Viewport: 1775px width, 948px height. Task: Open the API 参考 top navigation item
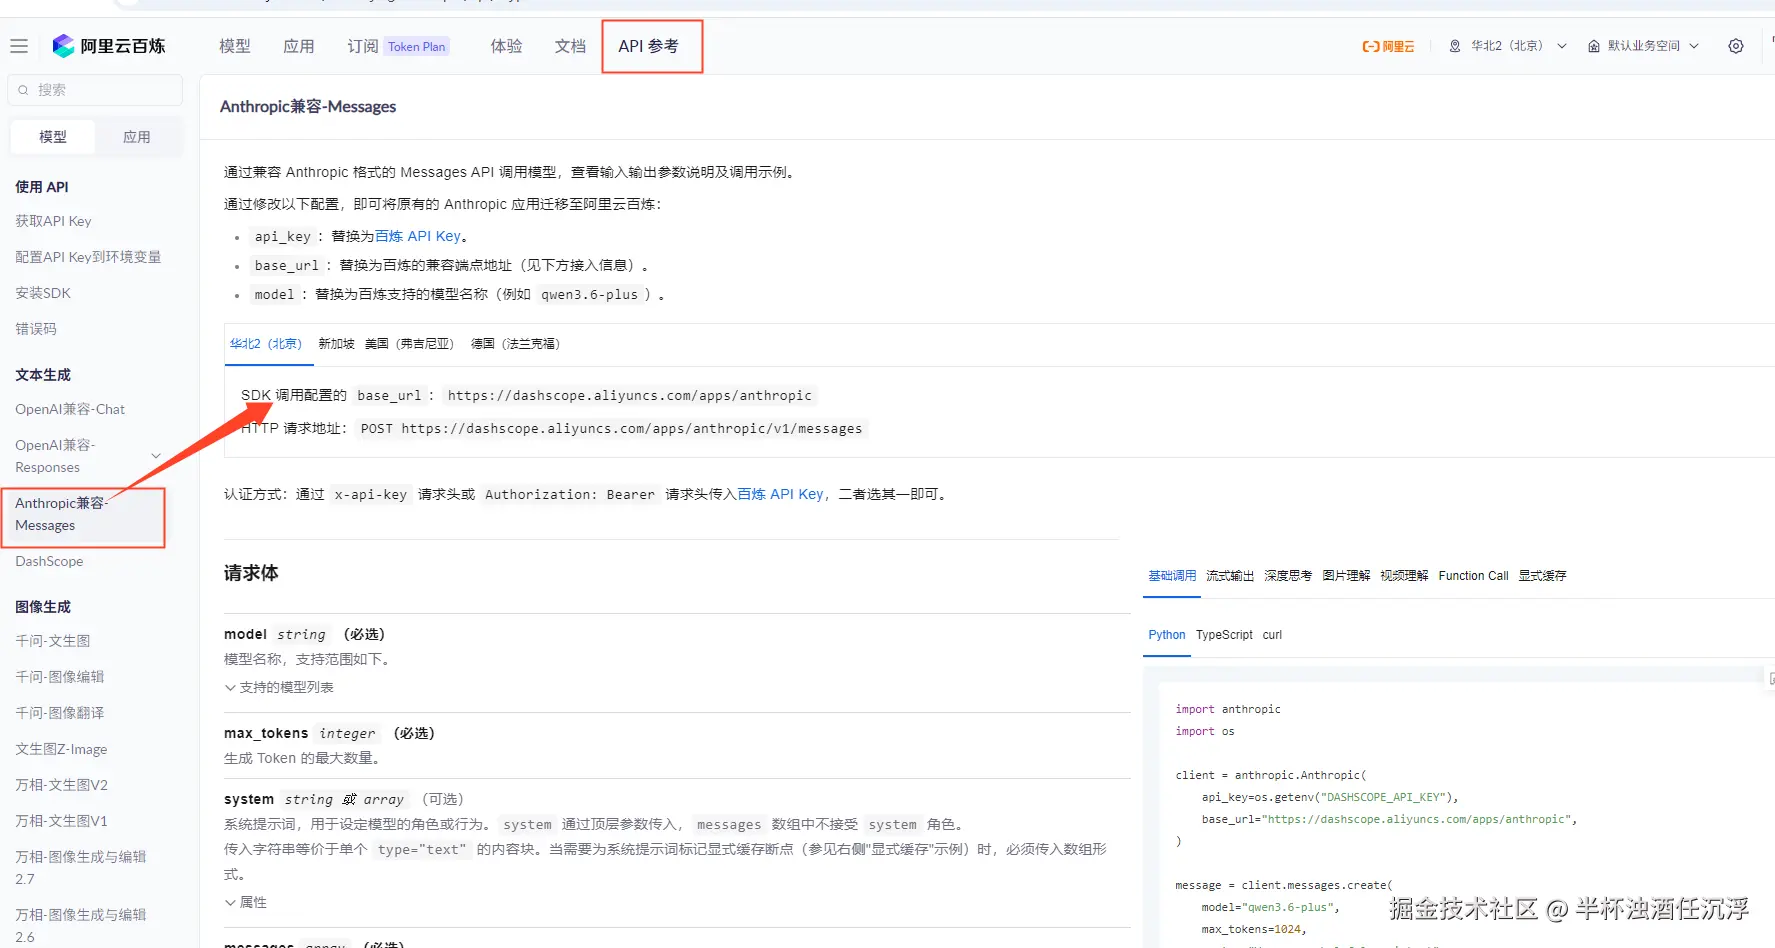pyautogui.click(x=649, y=46)
